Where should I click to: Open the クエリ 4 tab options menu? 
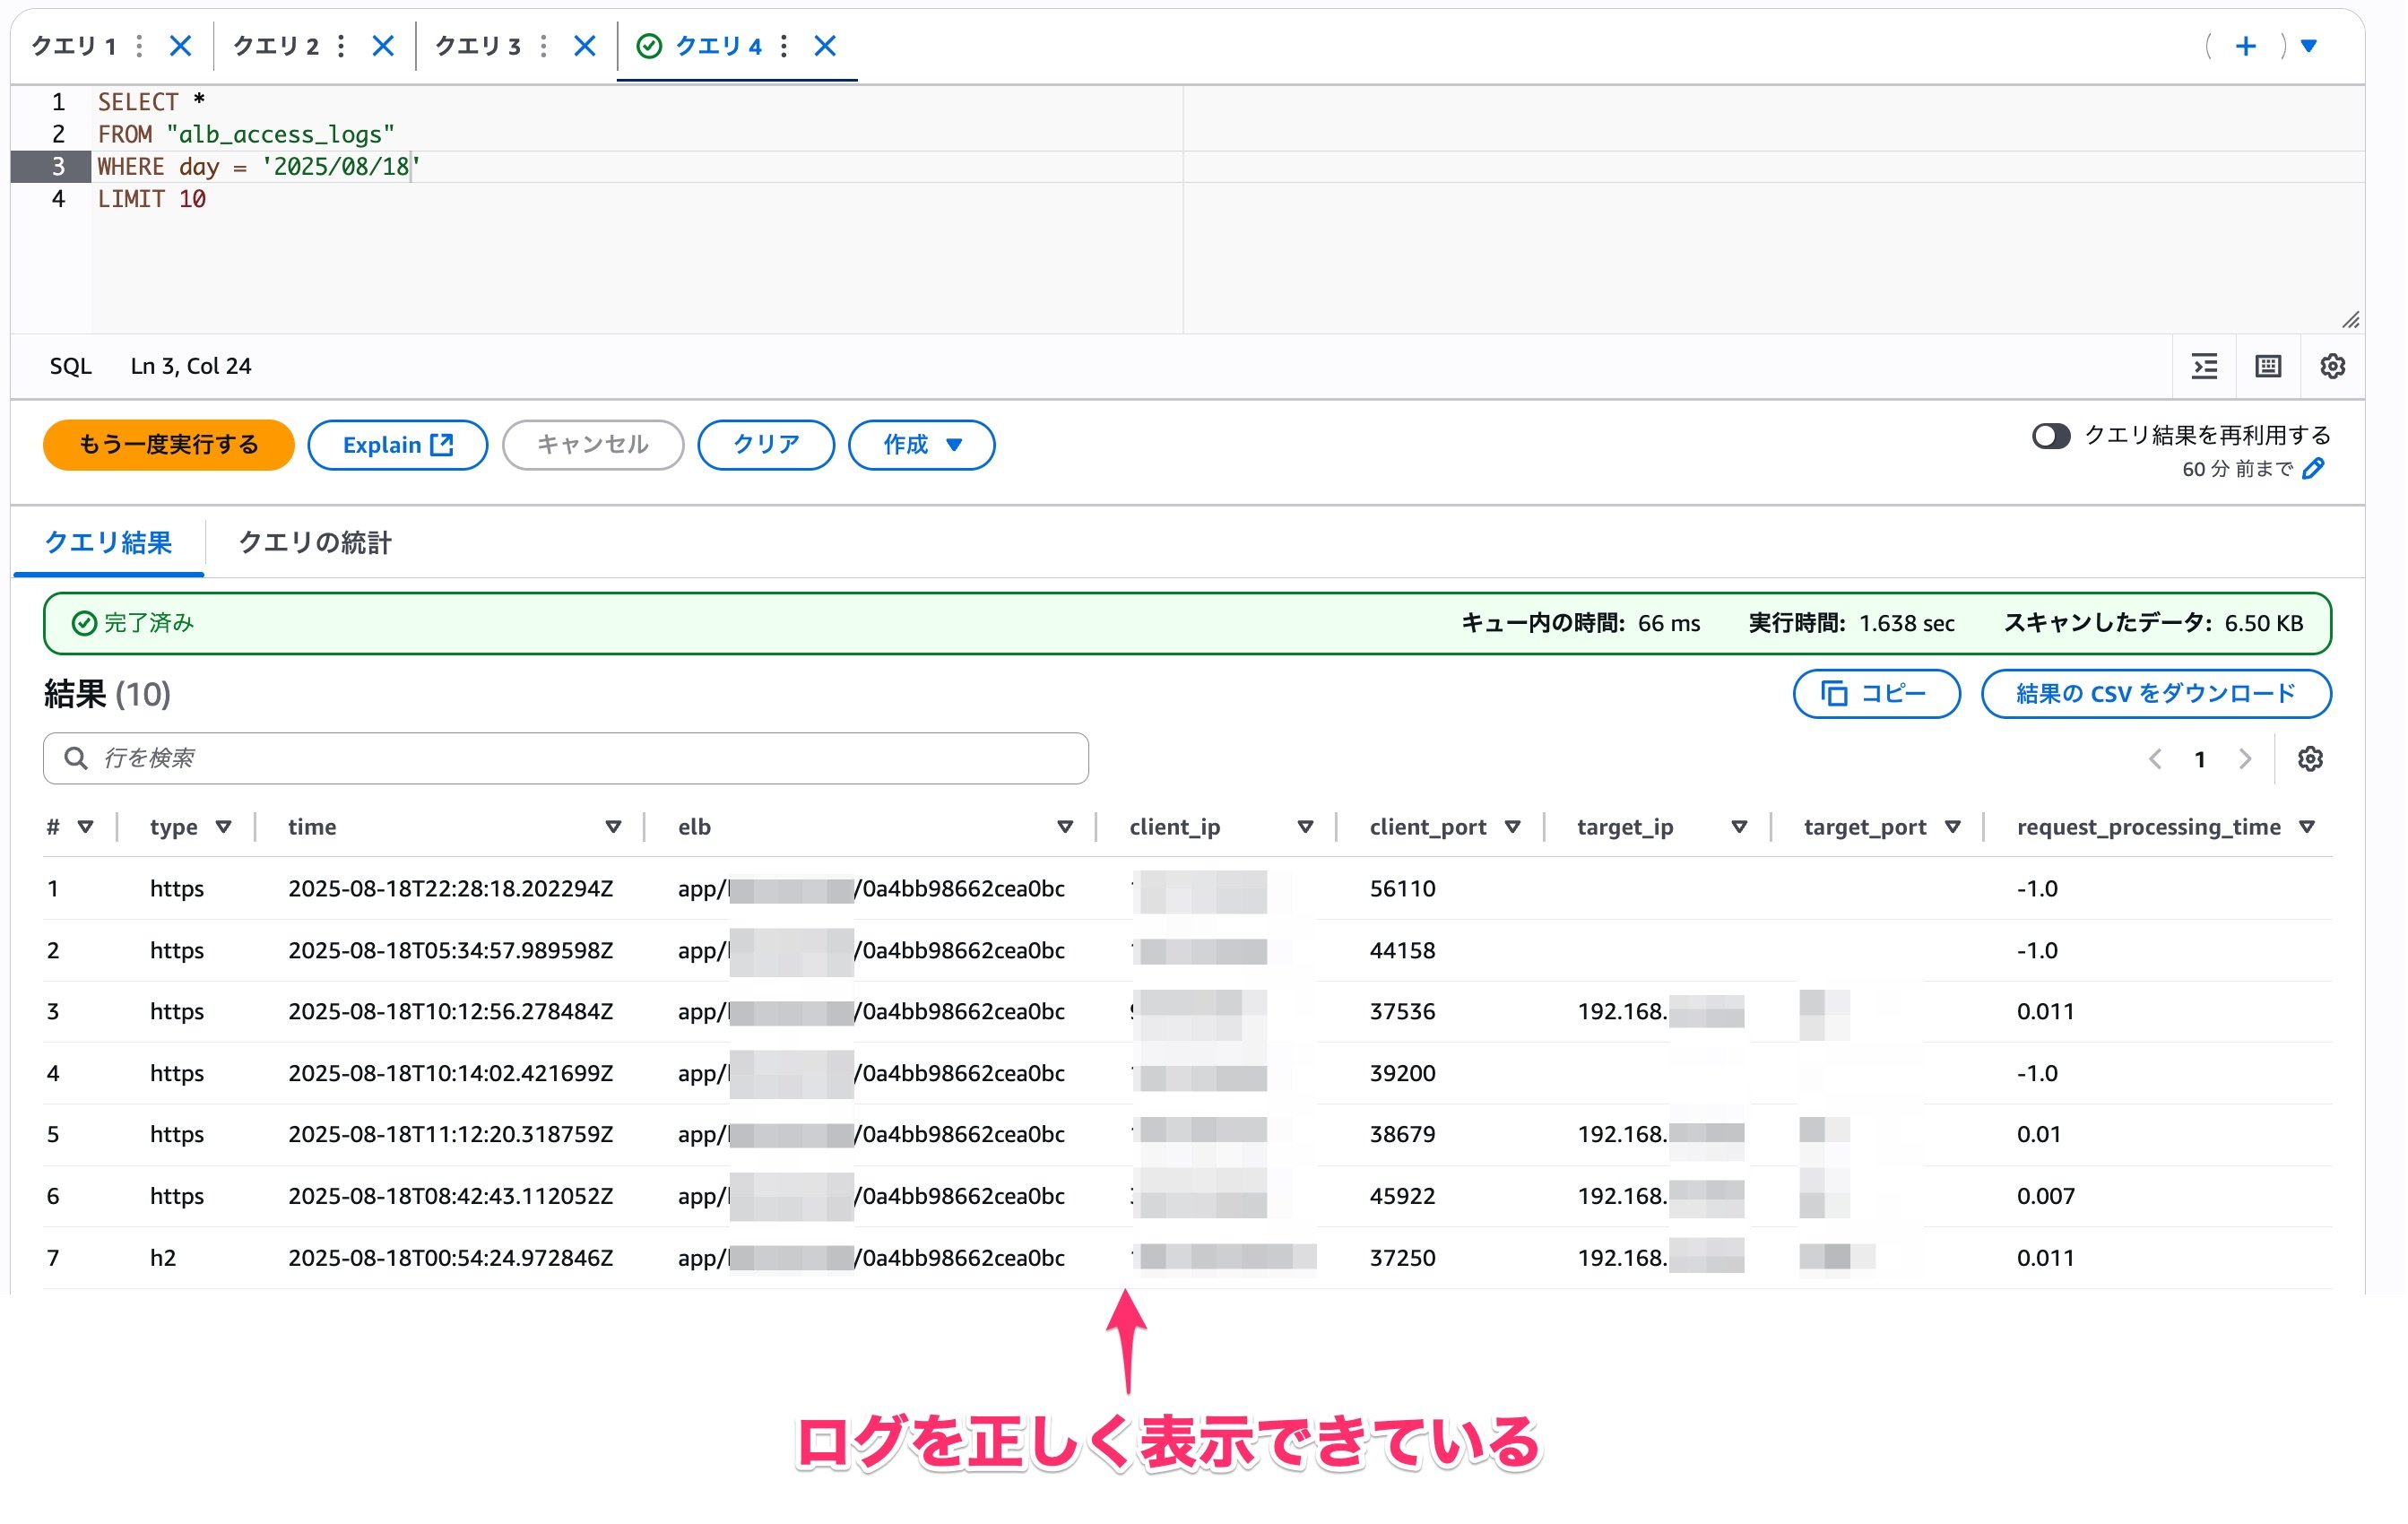pos(784,46)
